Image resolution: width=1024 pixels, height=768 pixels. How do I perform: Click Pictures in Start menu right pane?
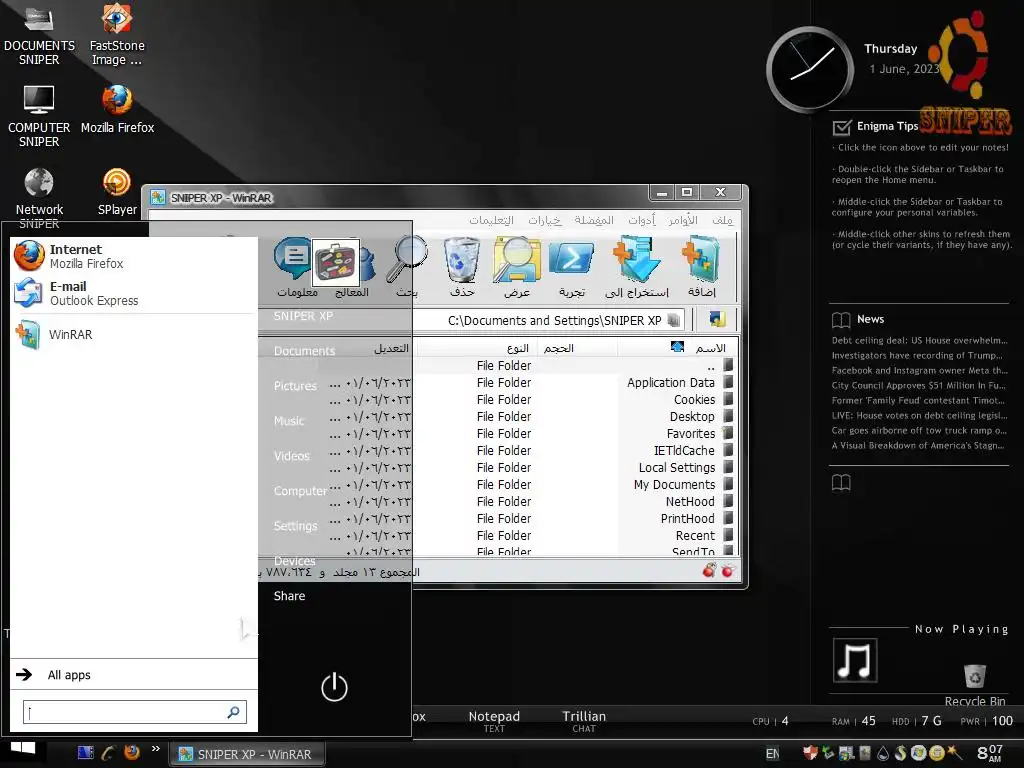(x=295, y=386)
